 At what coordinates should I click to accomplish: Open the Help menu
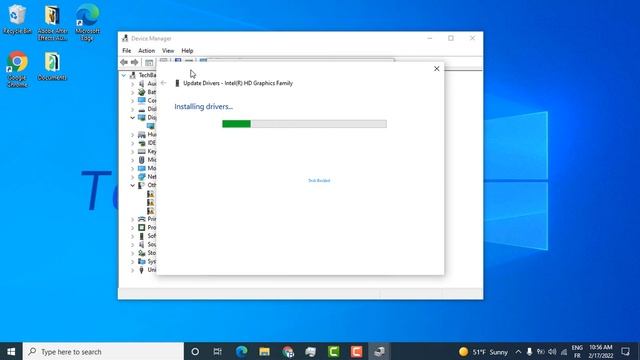[187, 51]
